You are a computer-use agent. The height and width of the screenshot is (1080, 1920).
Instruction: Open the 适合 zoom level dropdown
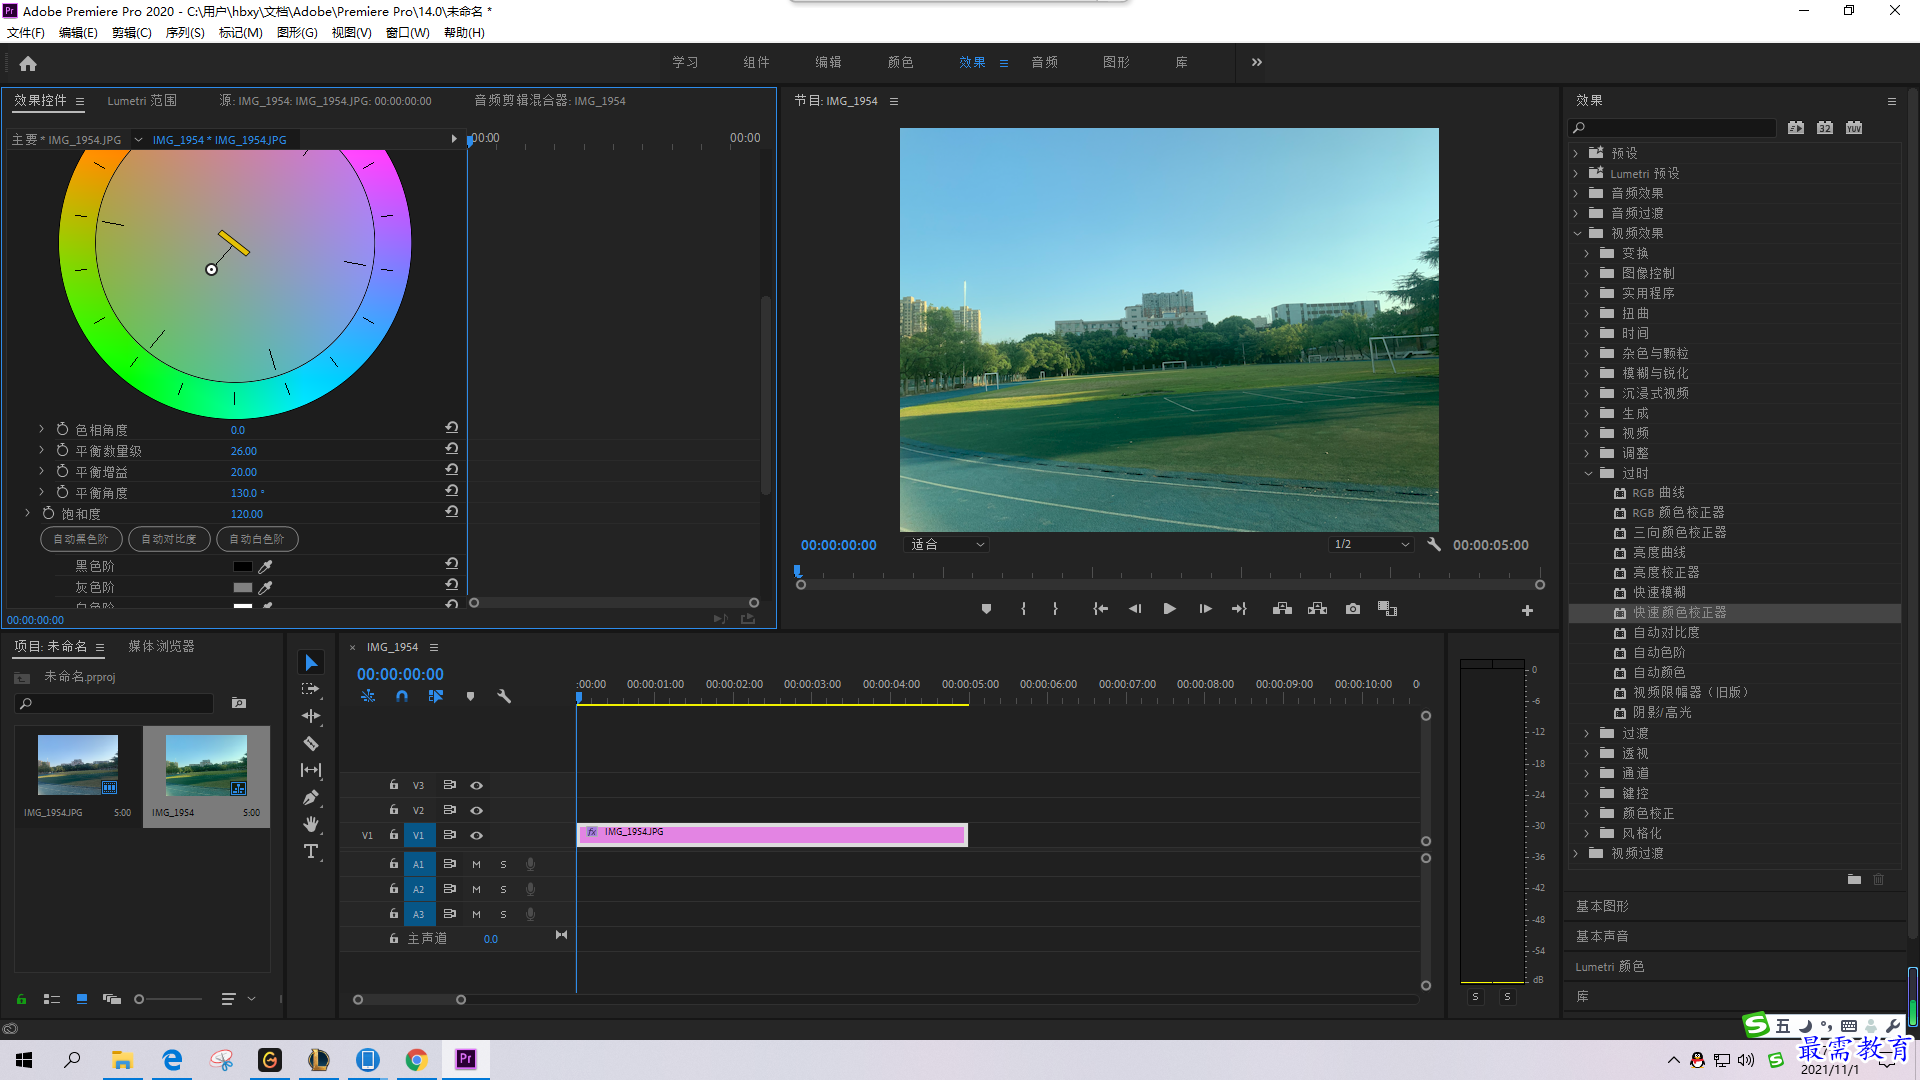pyautogui.click(x=946, y=545)
